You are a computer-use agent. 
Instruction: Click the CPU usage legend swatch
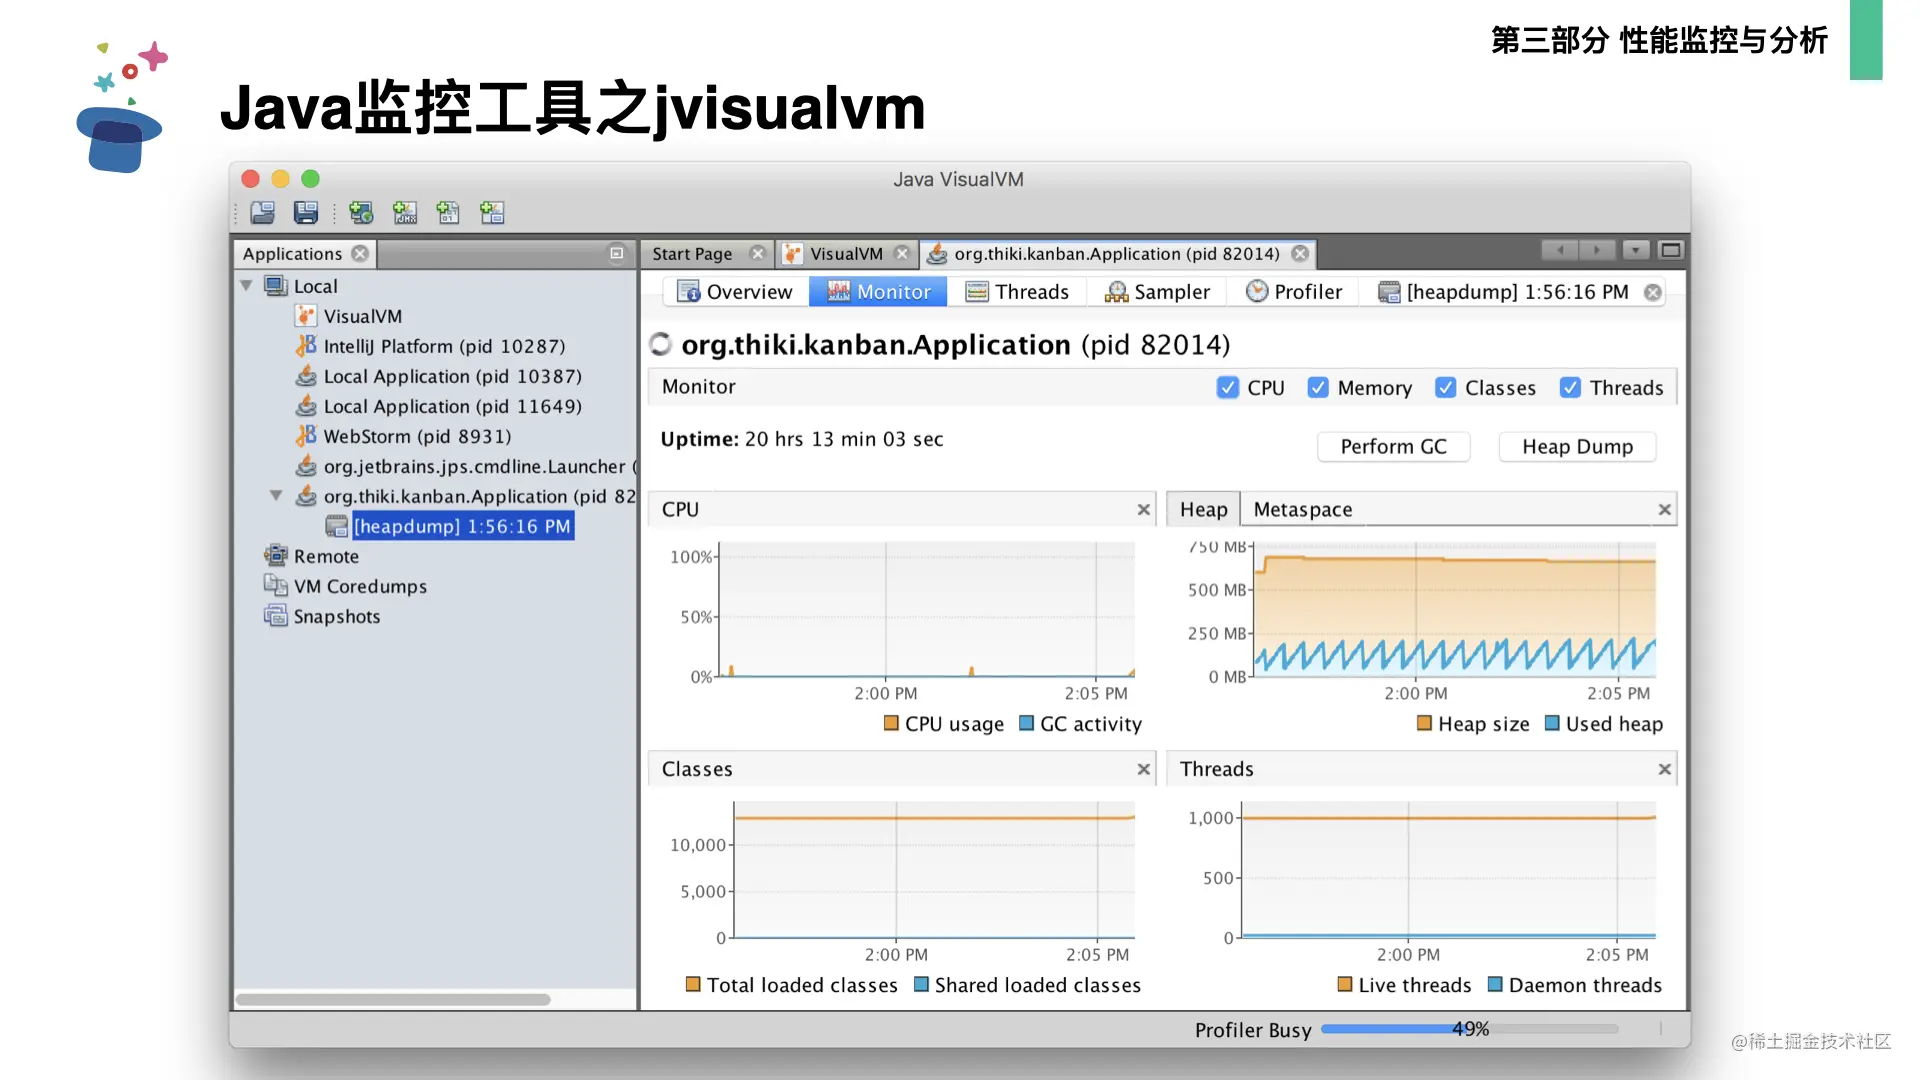pyautogui.click(x=891, y=723)
